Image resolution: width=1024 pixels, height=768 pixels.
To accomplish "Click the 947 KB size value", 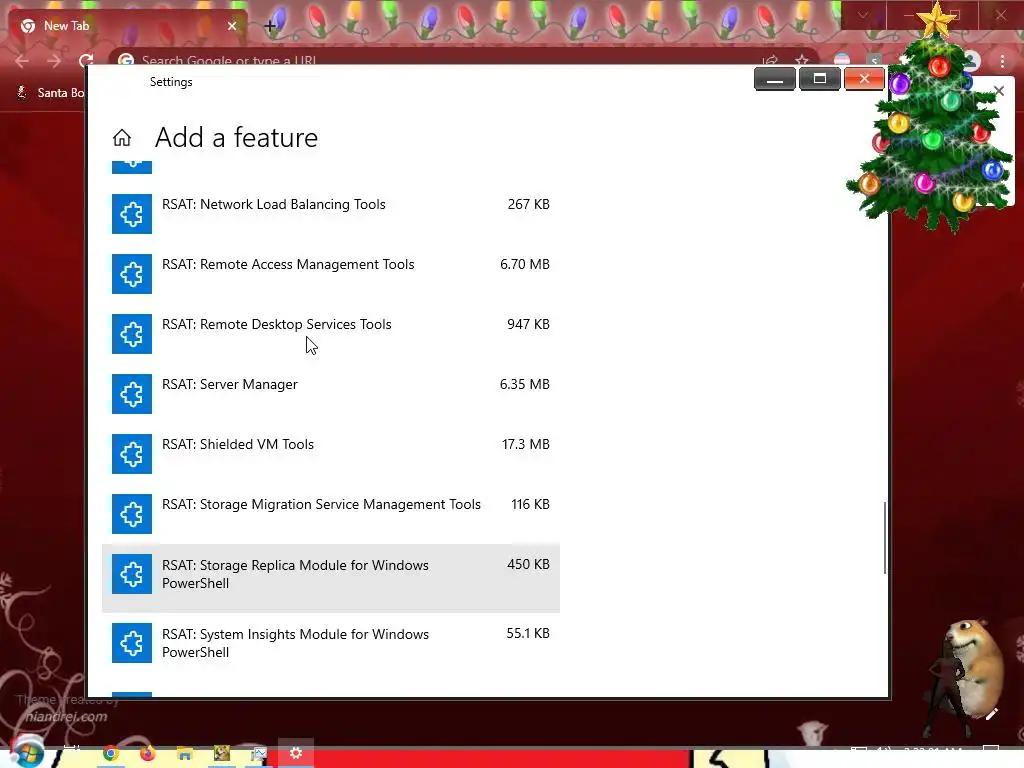I will pyautogui.click(x=528, y=325).
